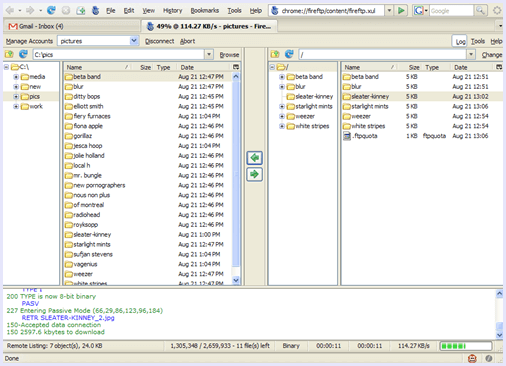Expand the media folder in the local tree
The image size is (506, 366).
[16, 77]
